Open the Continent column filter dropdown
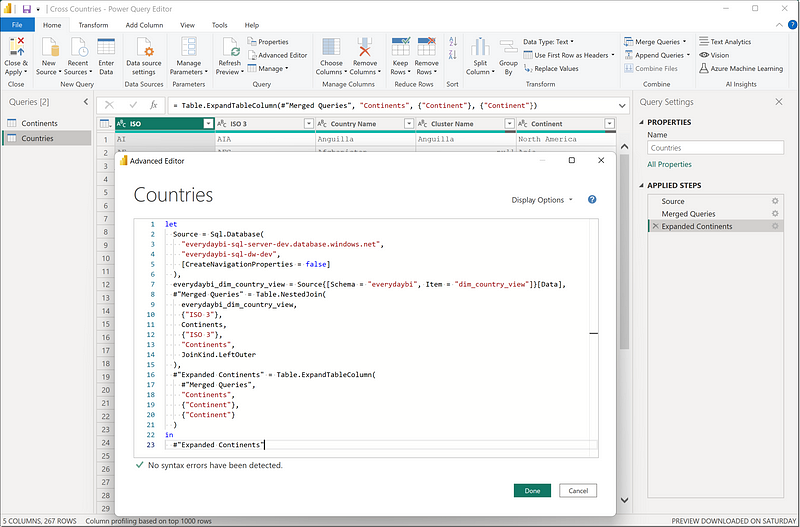 click(x=610, y=124)
